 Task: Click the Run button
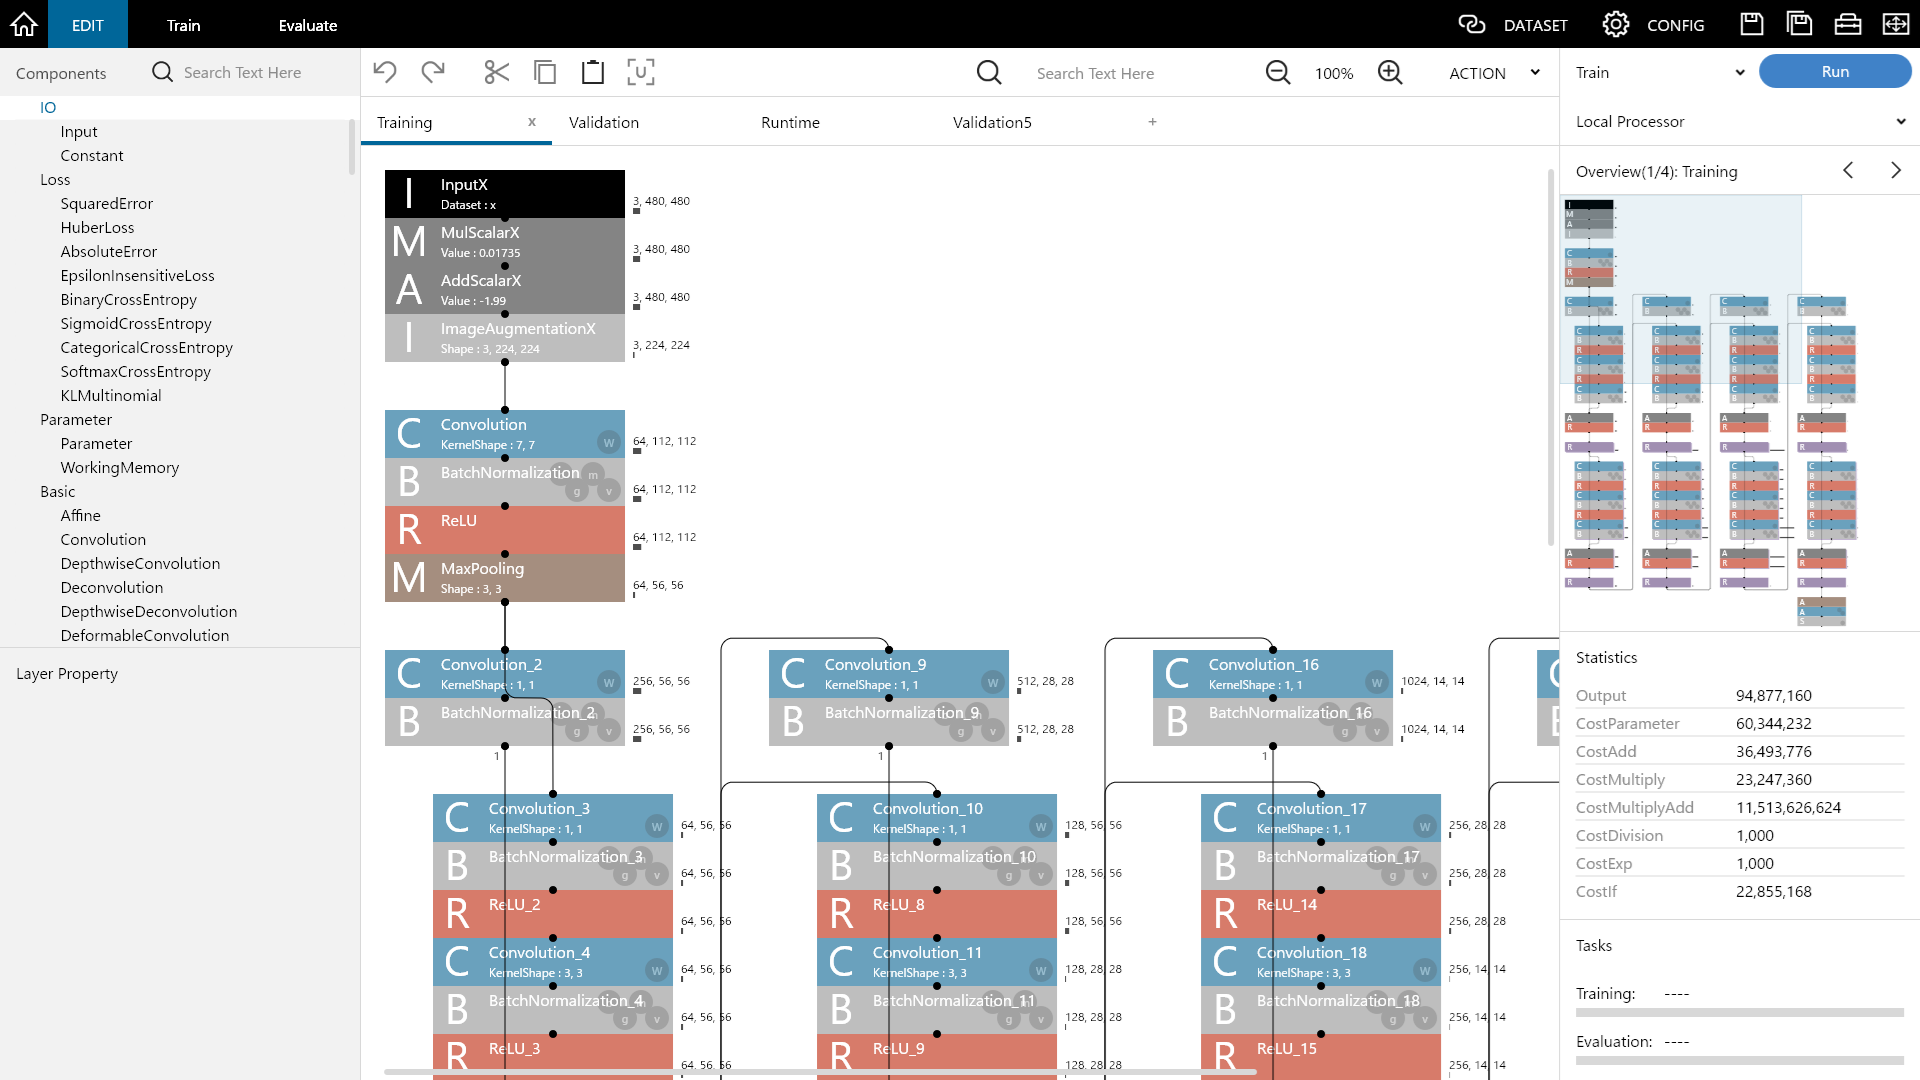[x=1835, y=72]
